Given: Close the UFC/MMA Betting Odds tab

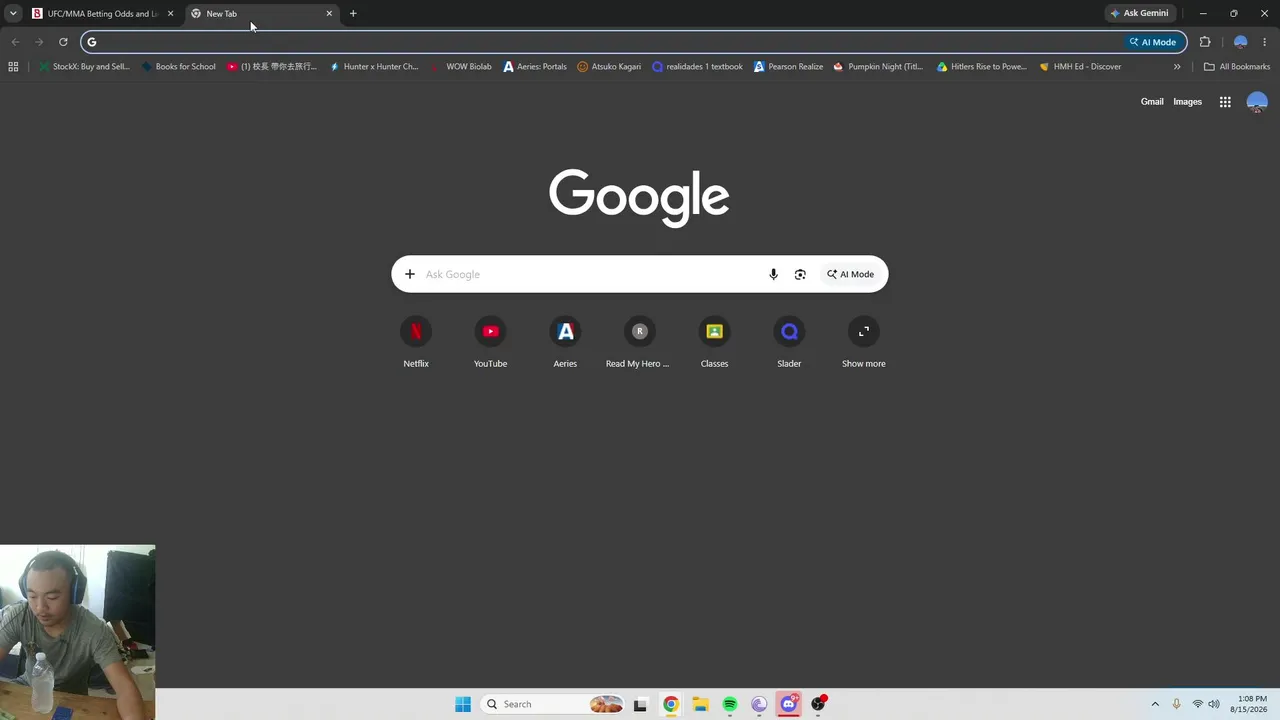Looking at the screenshot, I should tap(170, 14).
